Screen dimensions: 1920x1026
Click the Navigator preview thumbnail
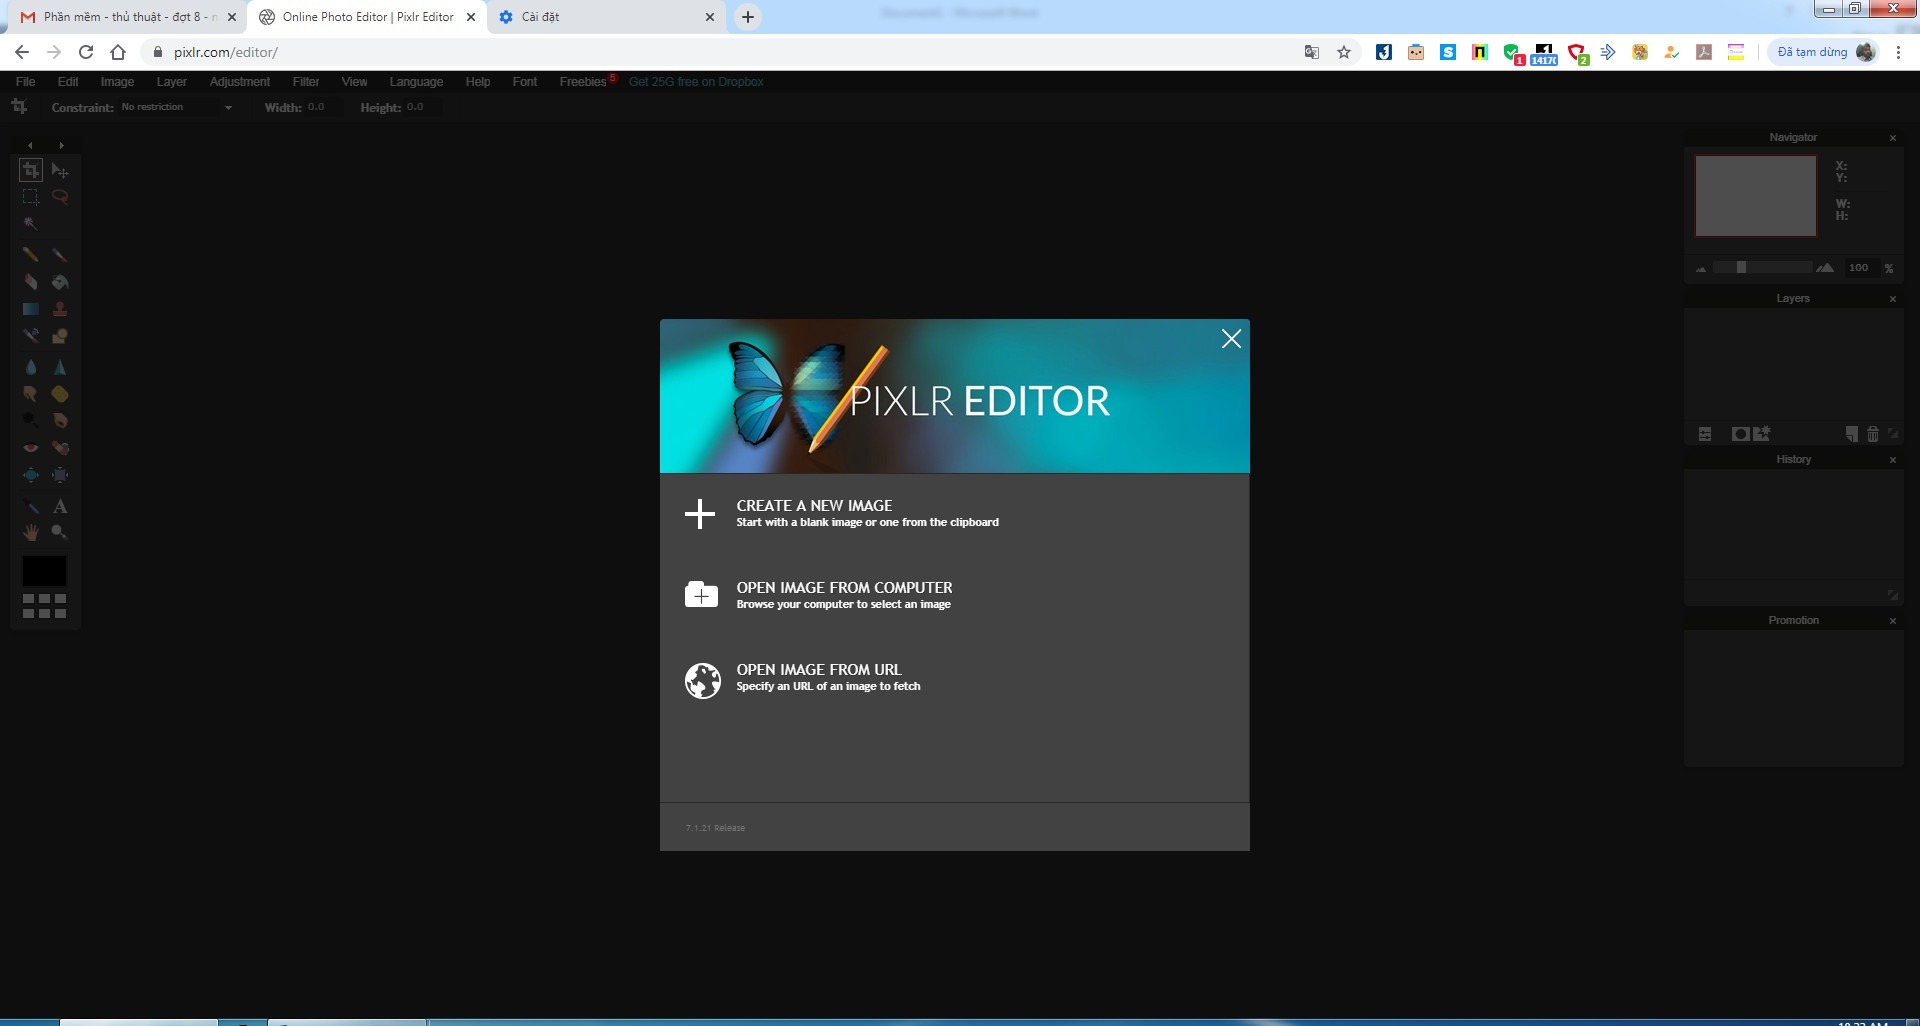click(x=1756, y=196)
